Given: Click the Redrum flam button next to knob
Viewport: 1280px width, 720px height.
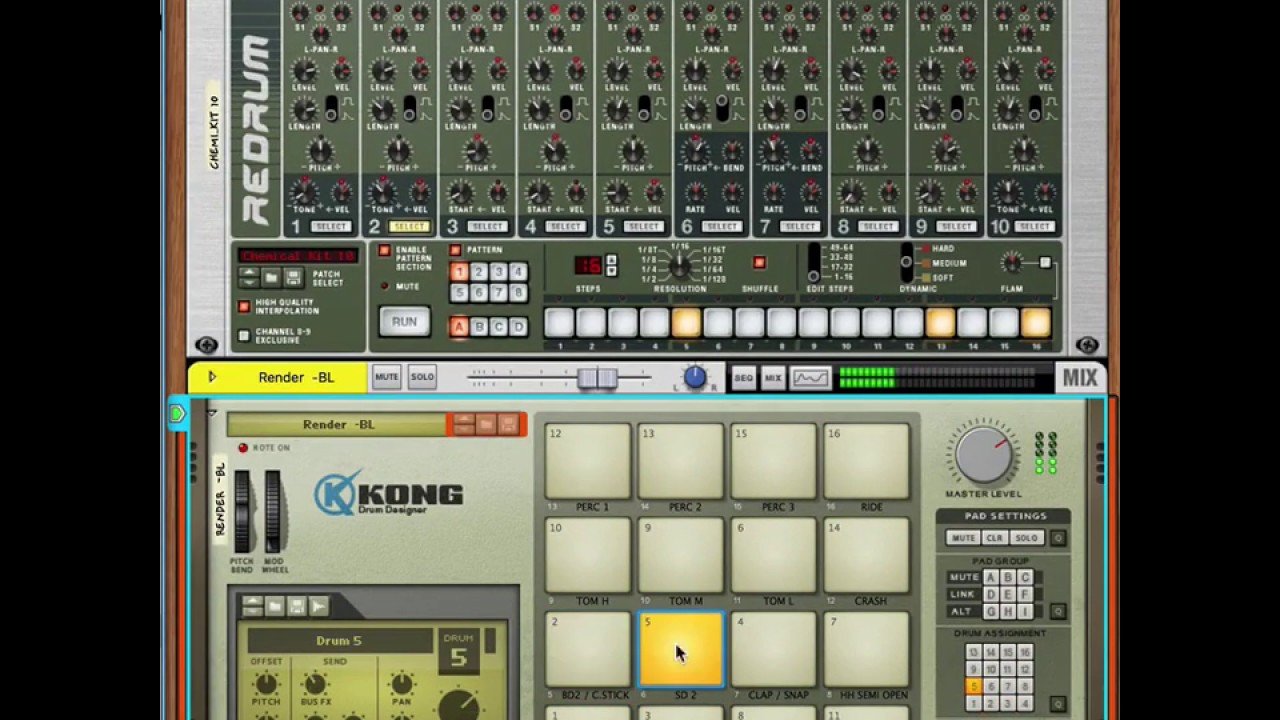Looking at the screenshot, I should click(x=1045, y=263).
